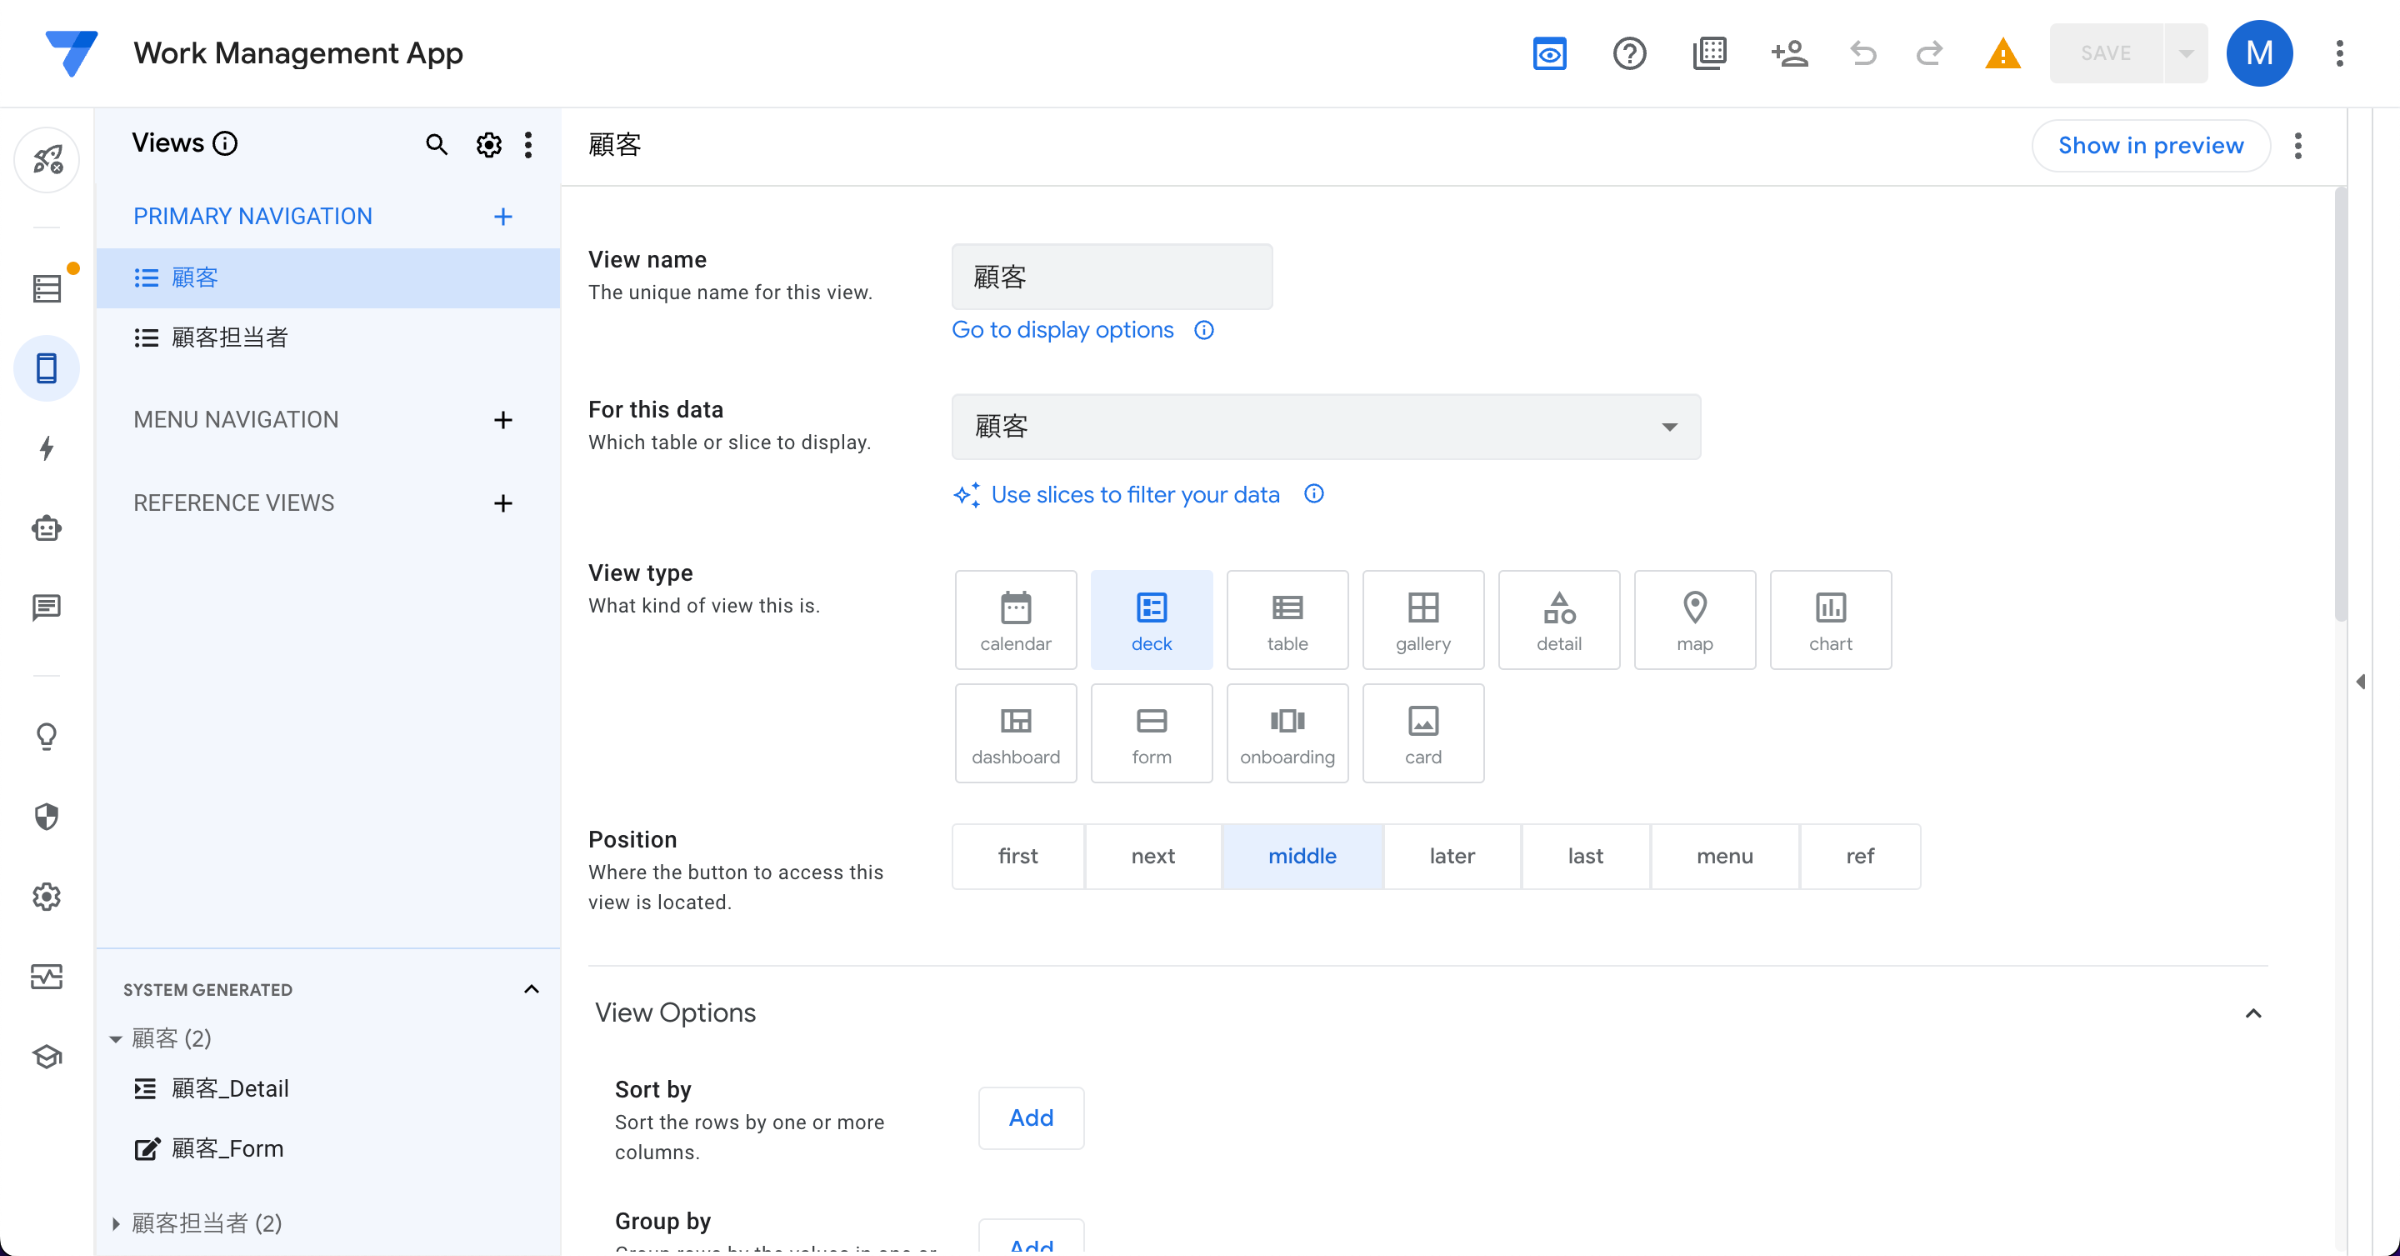This screenshot has height=1256, width=2400.
Task: Select the table view type
Action: click(1287, 620)
